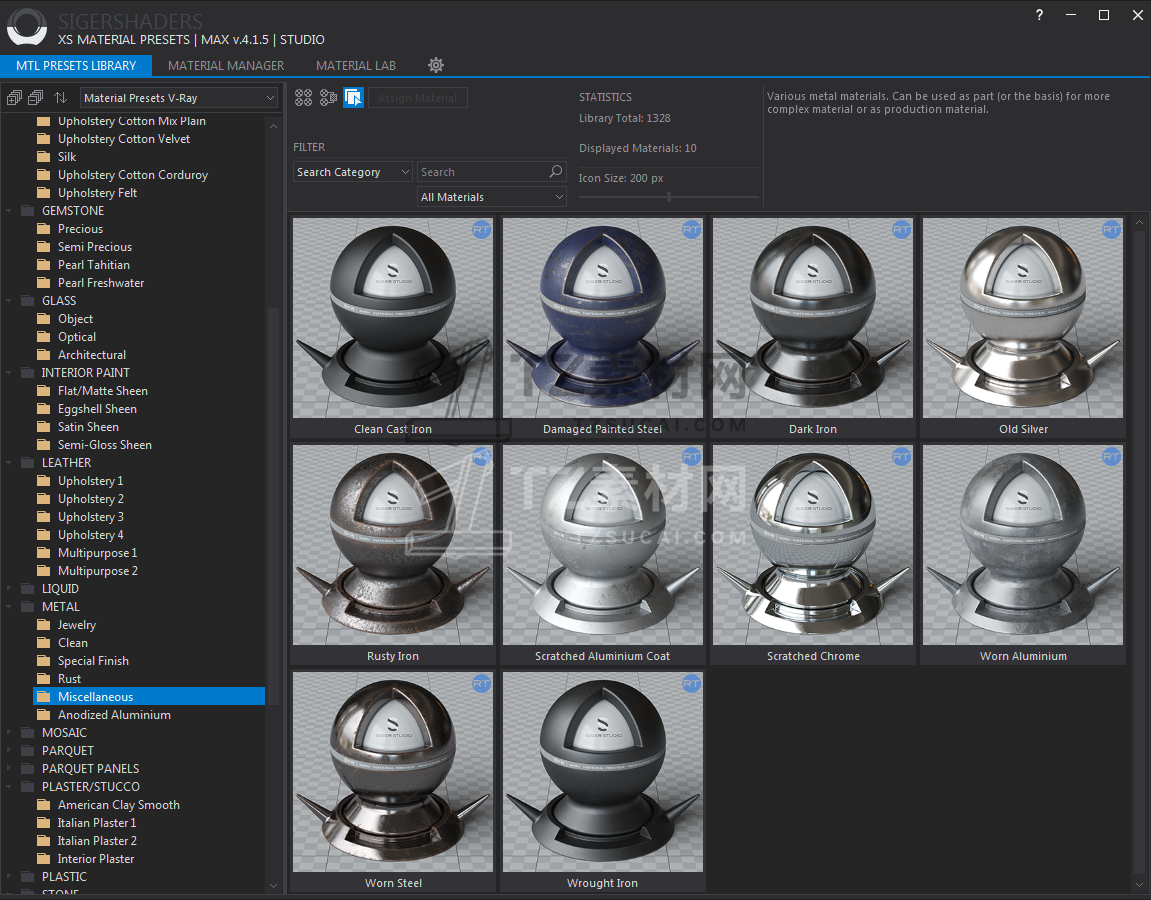1151x900 pixels.
Task: Switch to the MATERIAL MANAGER tab
Action: pos(226,66)
